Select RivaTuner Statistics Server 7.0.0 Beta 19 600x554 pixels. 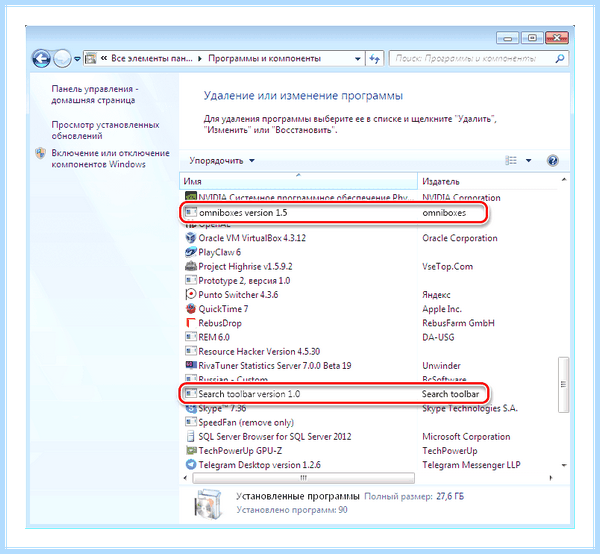click(274, 365)
